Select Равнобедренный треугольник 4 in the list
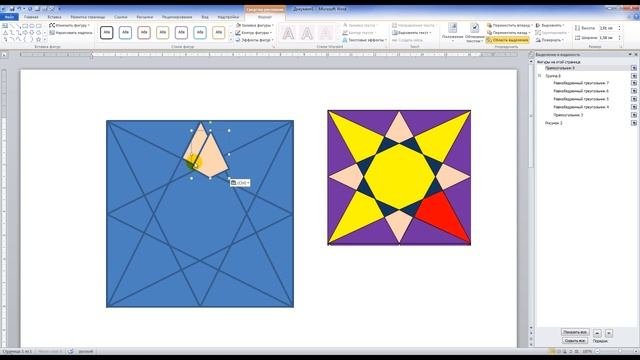 [581, 107]
